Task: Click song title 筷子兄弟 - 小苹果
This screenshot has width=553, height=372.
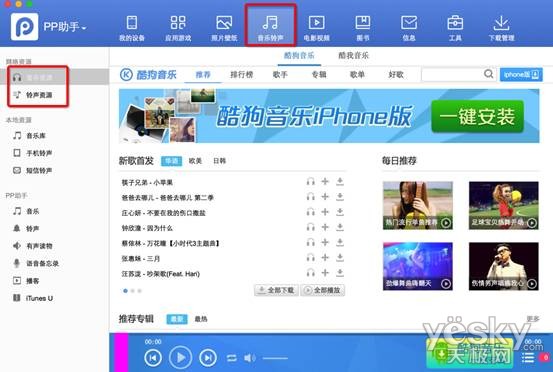Action: pos(147,183)
